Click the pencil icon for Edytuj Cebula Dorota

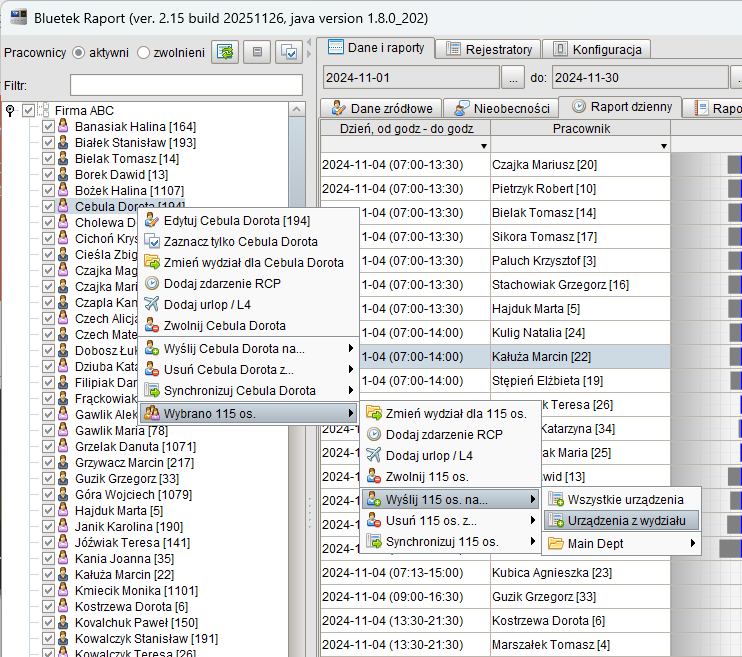pos(152,220)
